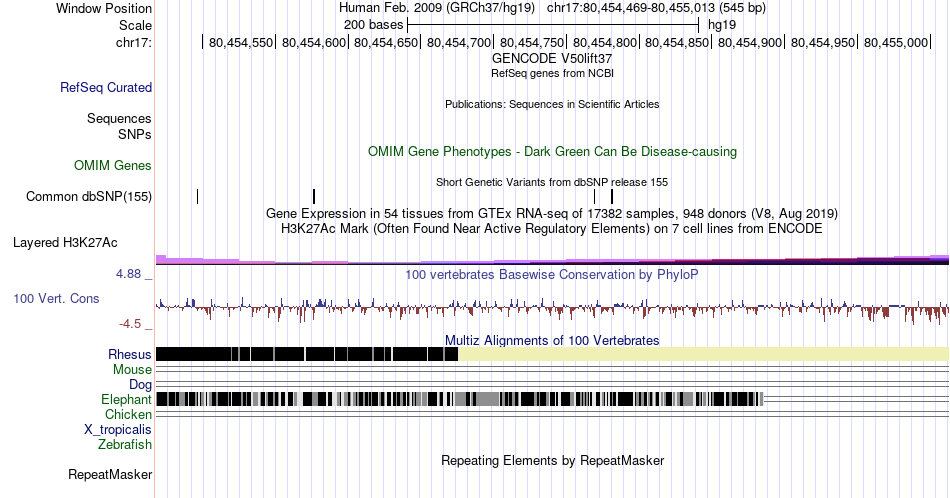
Task: Click the chr17:80,454,469-80,455,013 position text
Action: 630,8
